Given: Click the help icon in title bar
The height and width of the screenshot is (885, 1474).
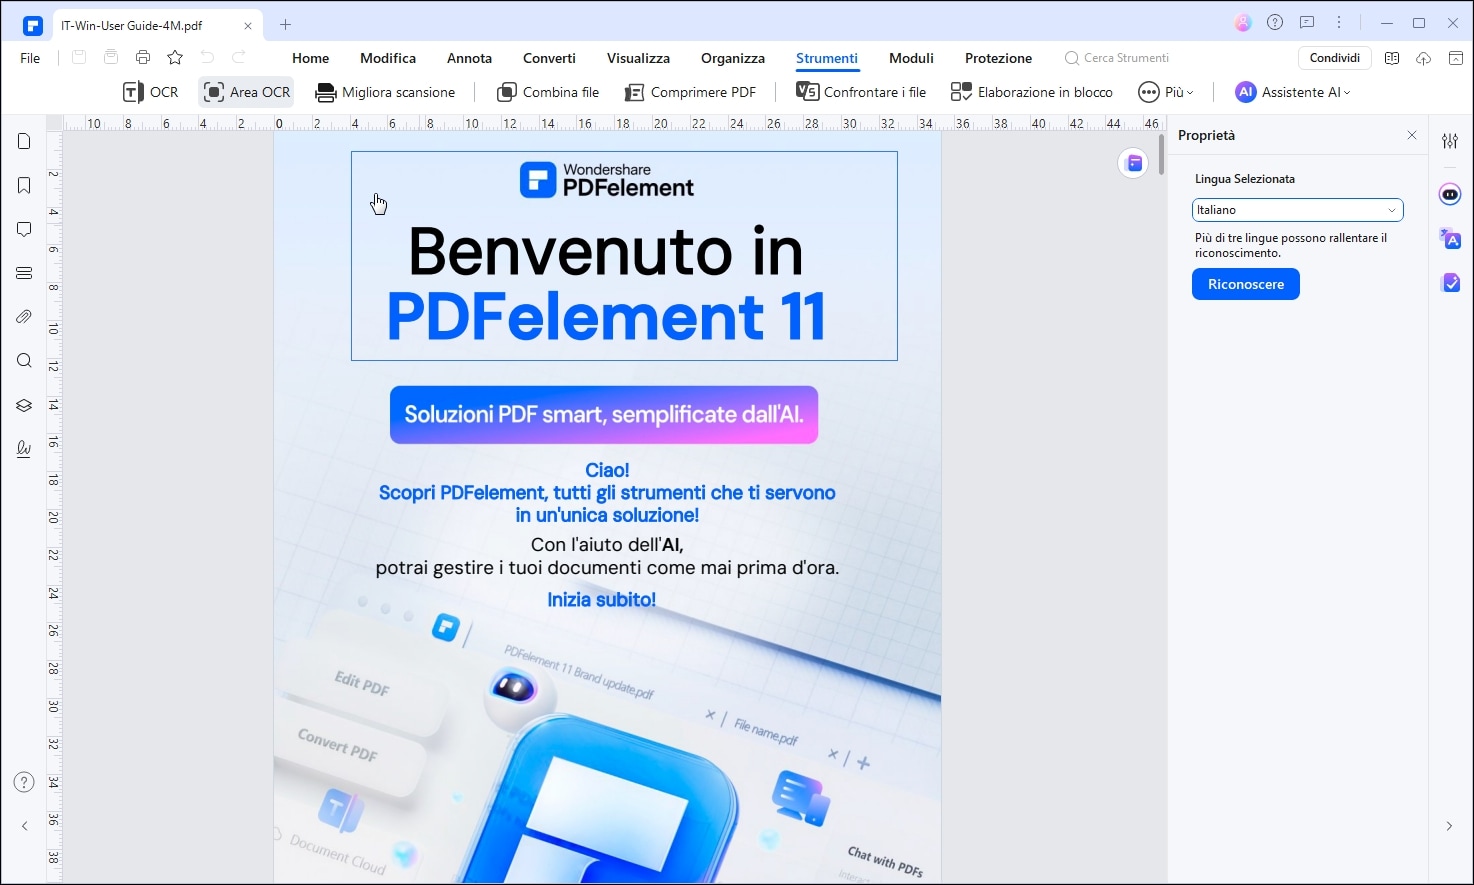Looking at the screenshot, I should [1275, 23].
